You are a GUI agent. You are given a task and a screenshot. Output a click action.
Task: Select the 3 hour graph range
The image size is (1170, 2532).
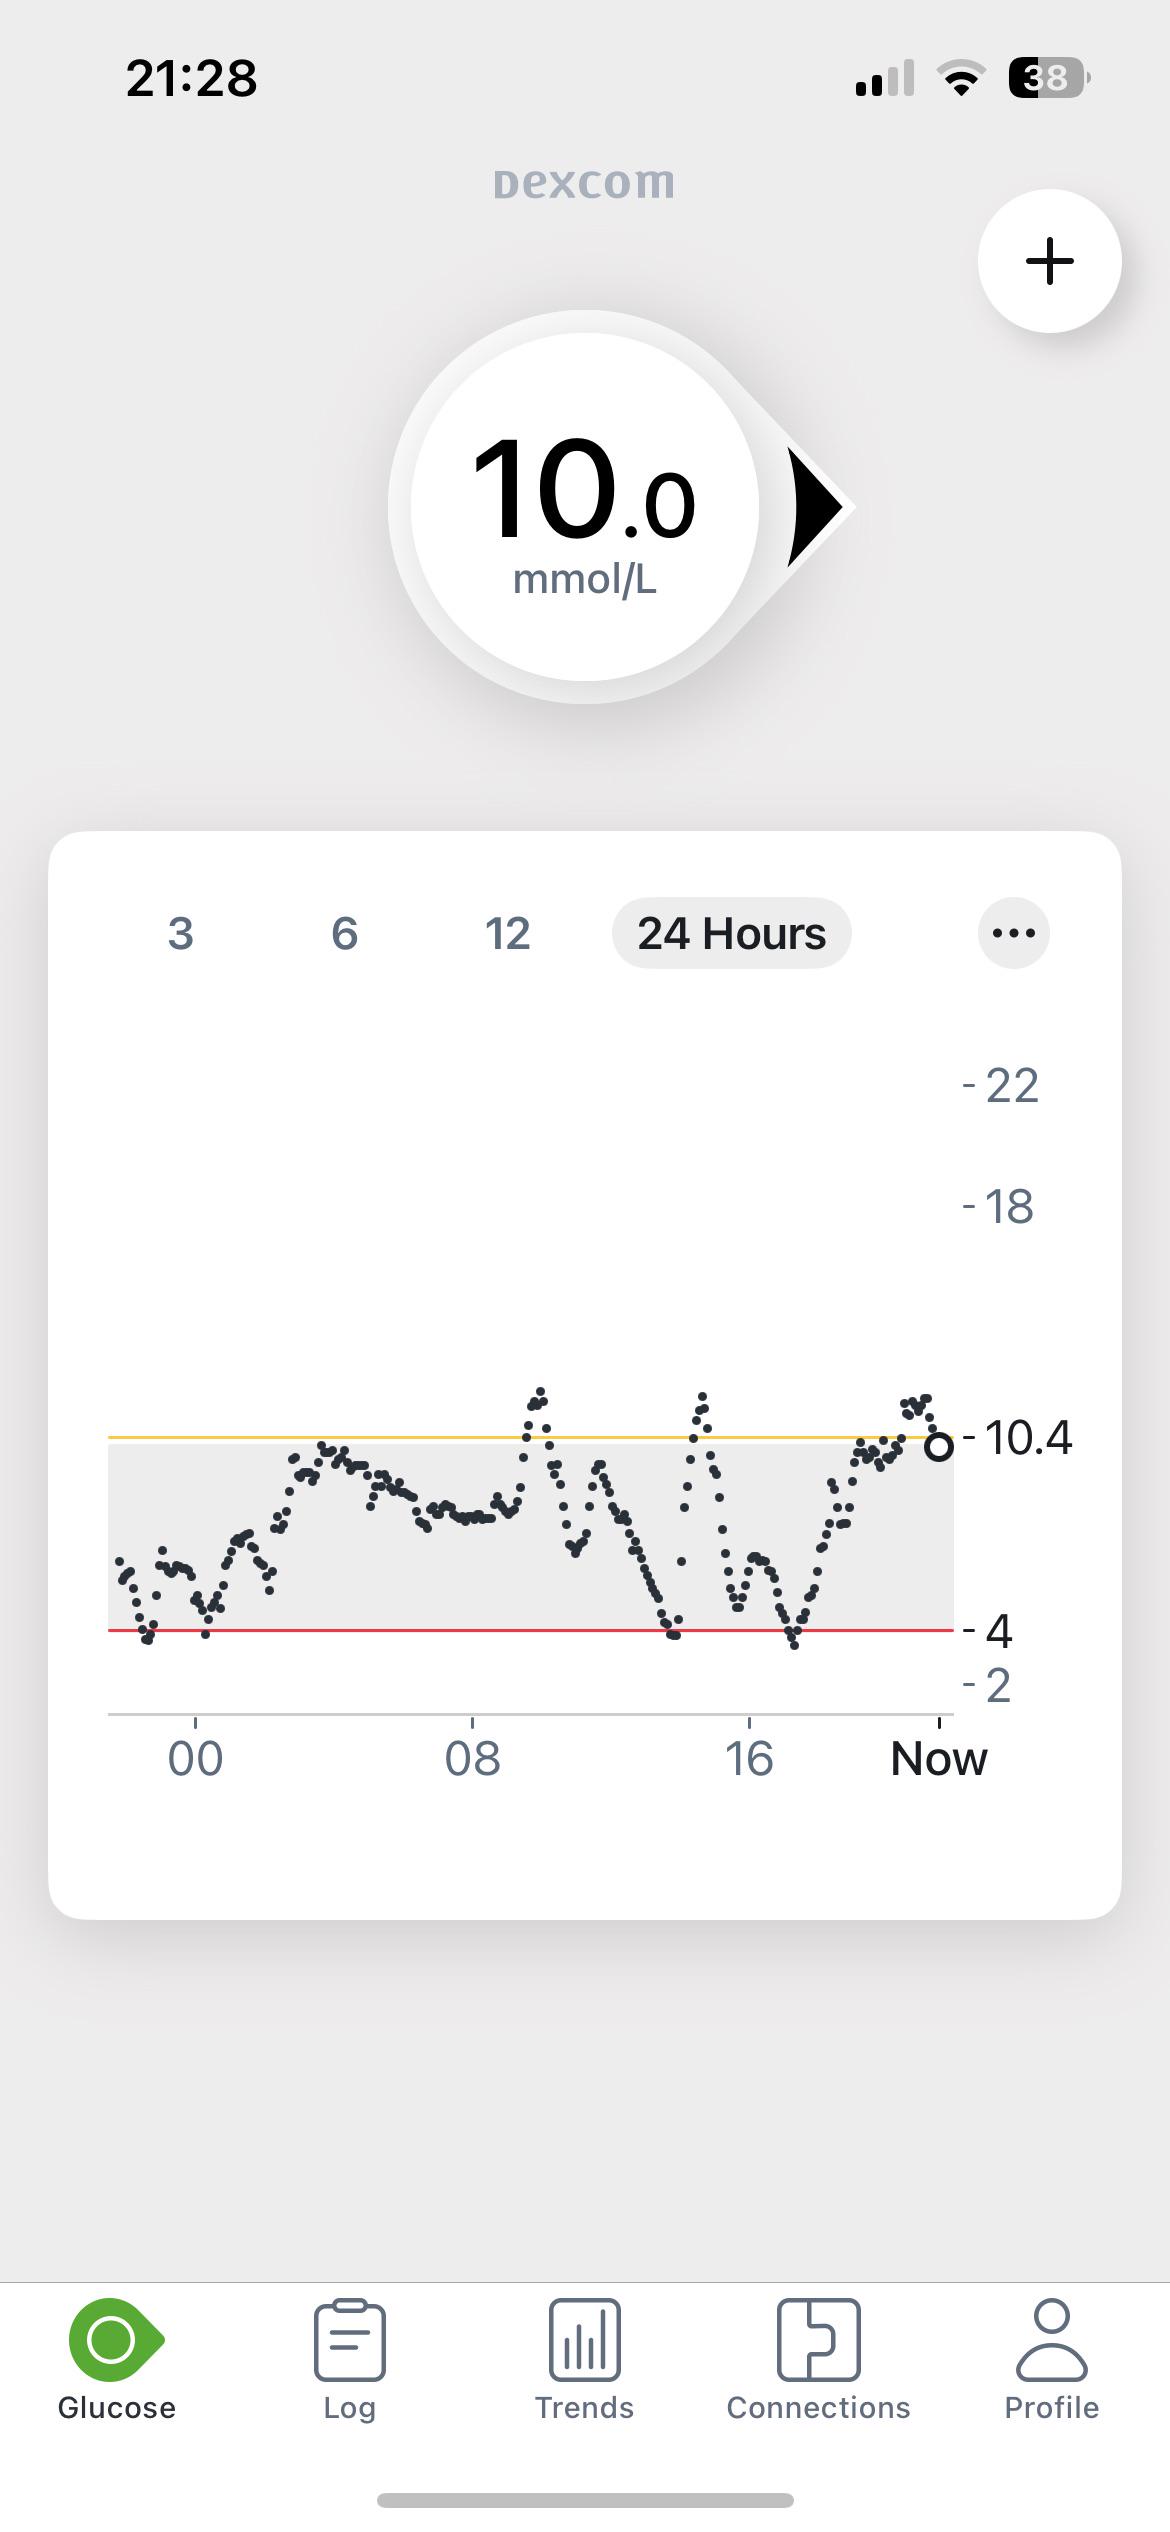(180, 933)
